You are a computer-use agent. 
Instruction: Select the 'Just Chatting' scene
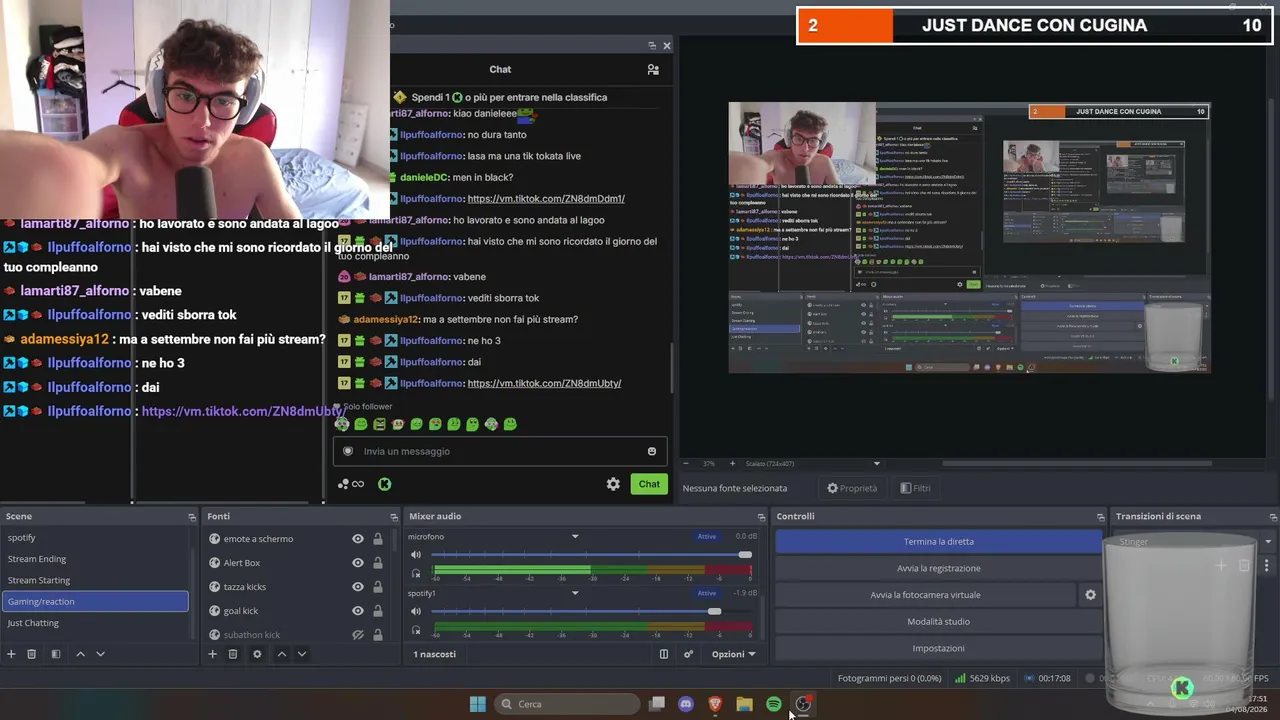(95, 623)
